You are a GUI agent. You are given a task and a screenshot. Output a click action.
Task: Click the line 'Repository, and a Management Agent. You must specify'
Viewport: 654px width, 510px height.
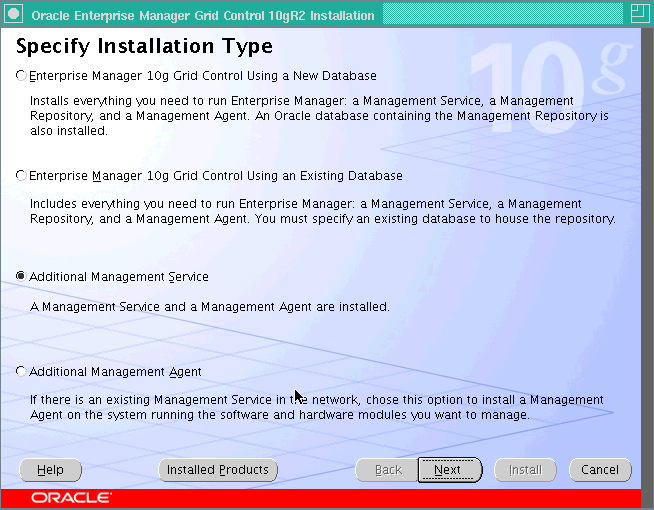tap(323, 219)
